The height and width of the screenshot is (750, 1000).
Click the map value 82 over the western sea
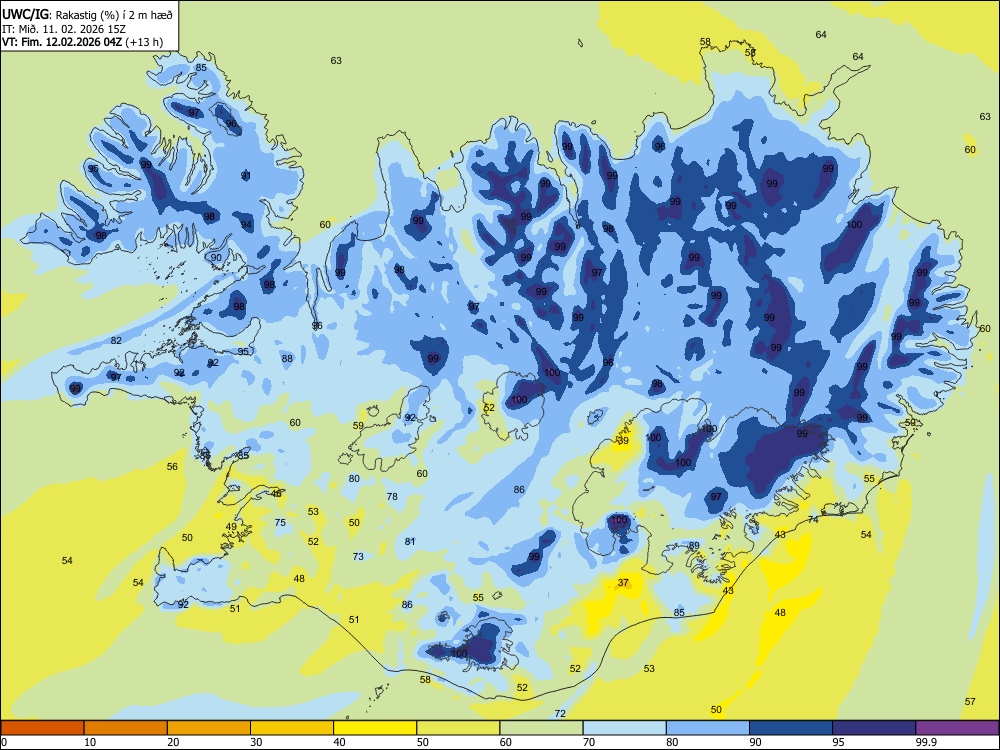pos(116,341)
